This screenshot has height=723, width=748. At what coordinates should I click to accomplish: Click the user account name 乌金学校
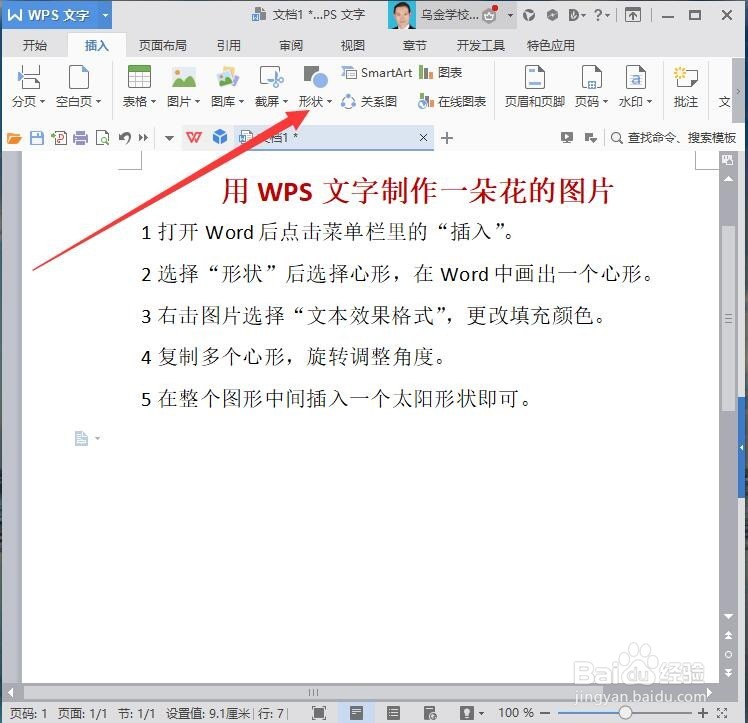[x=449, y=15]
